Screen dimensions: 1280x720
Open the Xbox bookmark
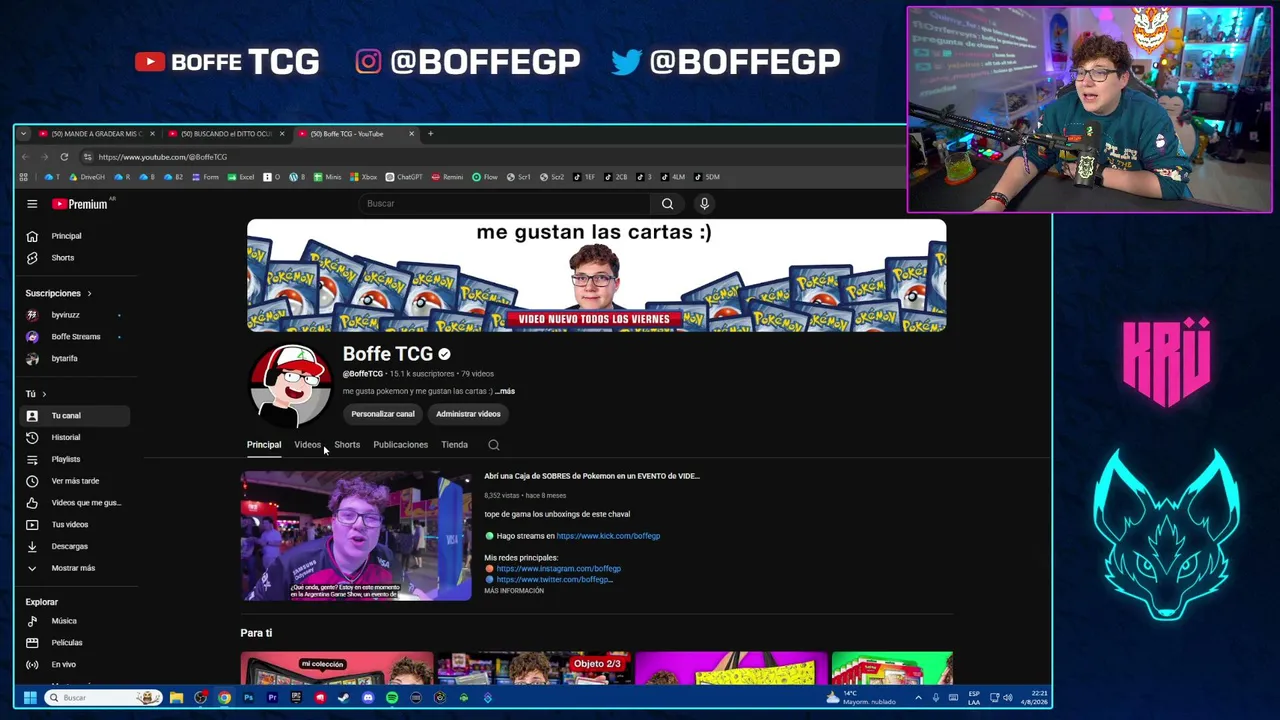363,177
